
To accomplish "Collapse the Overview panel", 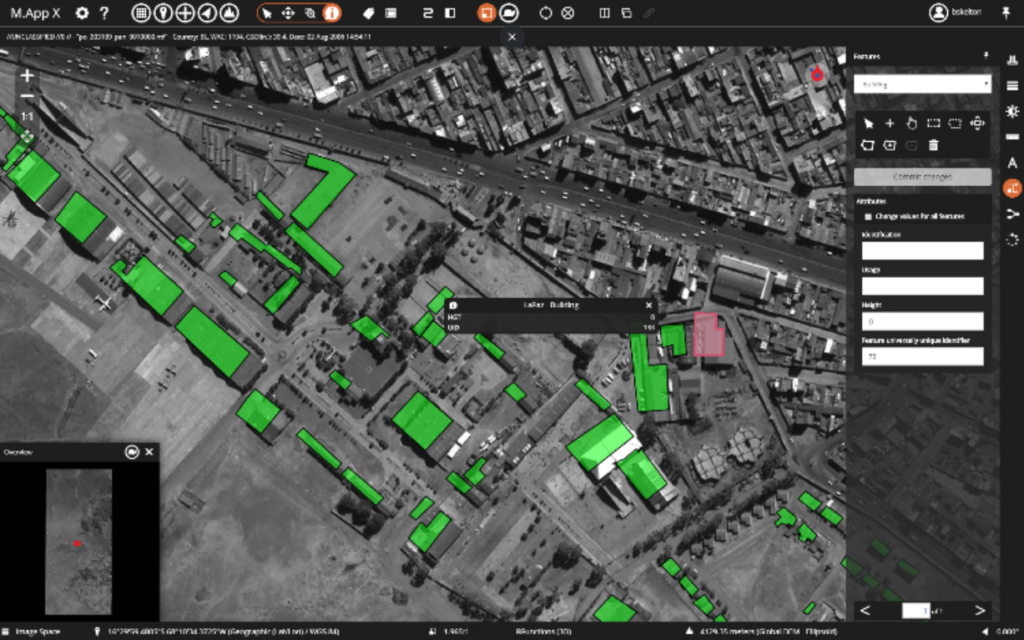I will pos(150,451).
